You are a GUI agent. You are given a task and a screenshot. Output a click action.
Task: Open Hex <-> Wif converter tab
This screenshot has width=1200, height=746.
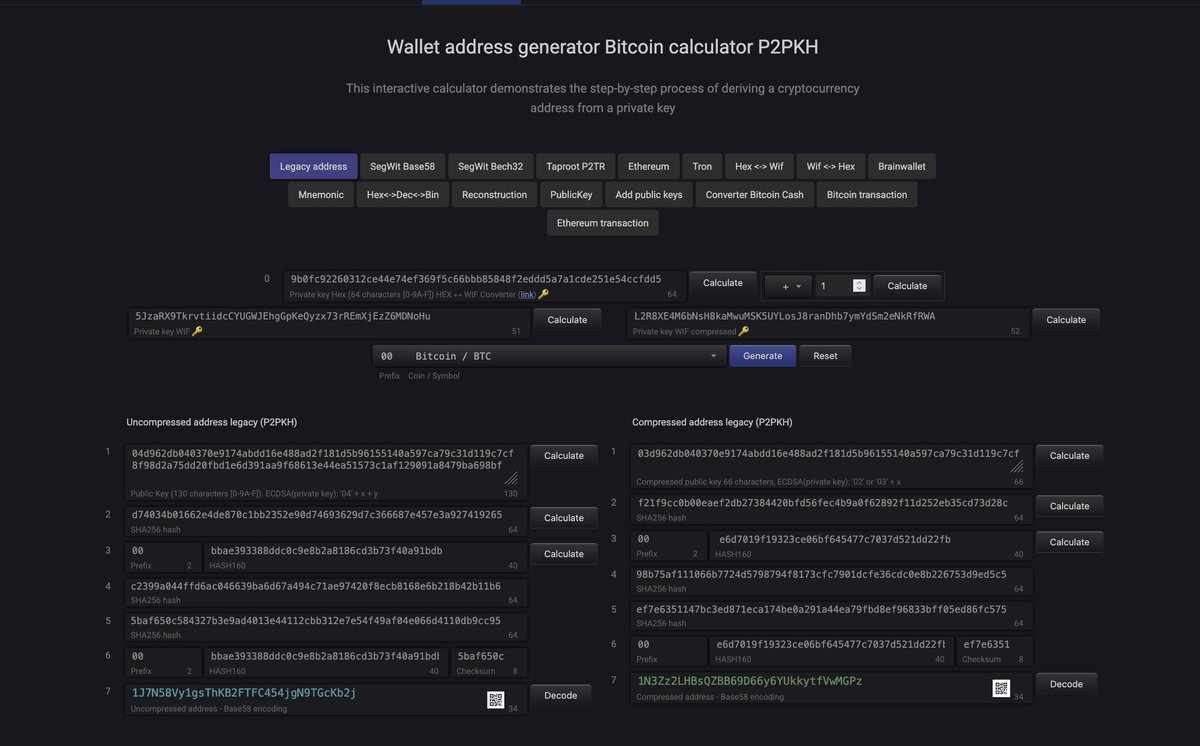tap(759, 167)
